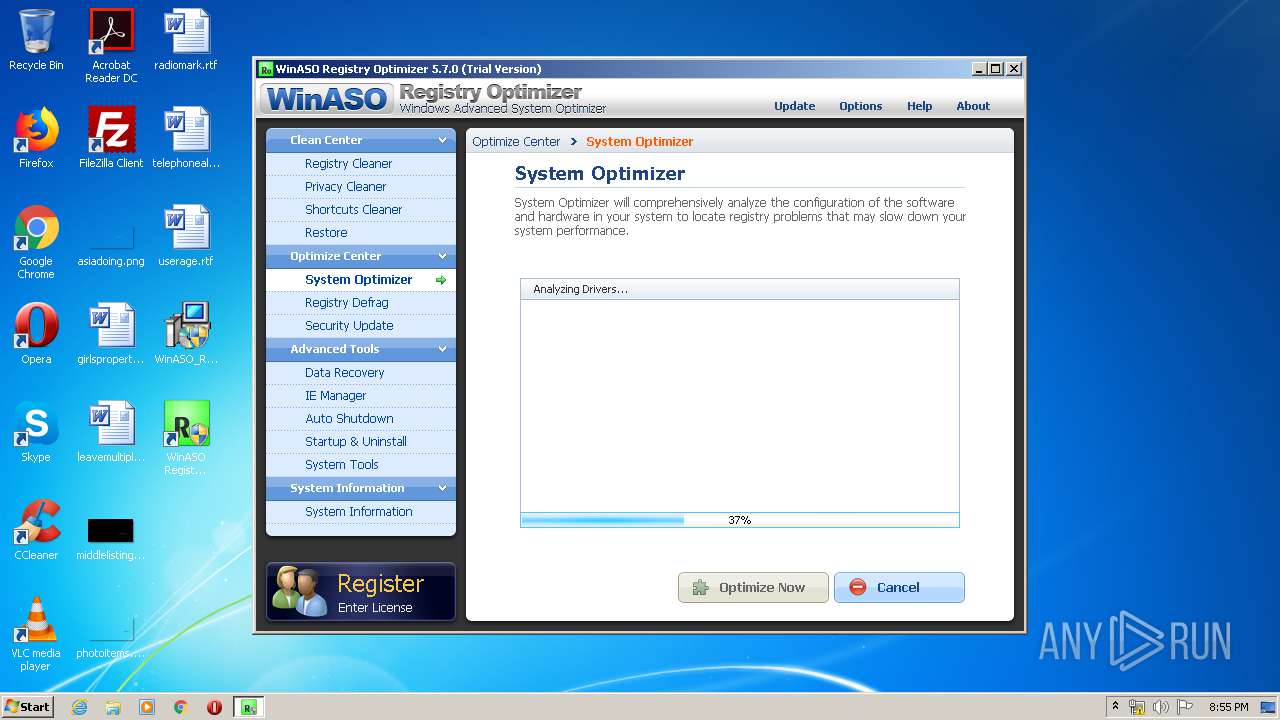Image resolution: width=1280 pixels, height=720 pixels.
Task: Open Windows Explorer folder in taskbar
Action: click(113, 707)
